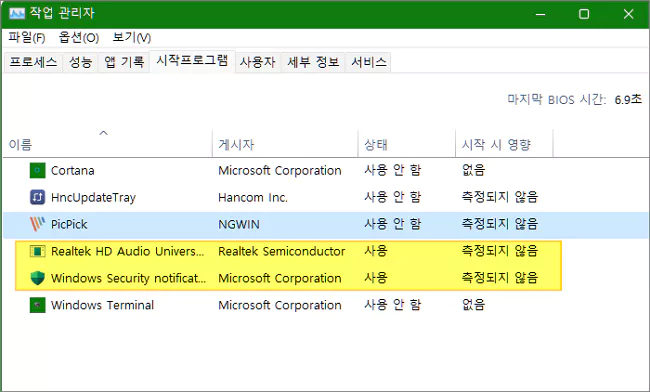Switch to the 사용자 tab
This screenshot has width=650, height=392.
[x=257, y=62]
